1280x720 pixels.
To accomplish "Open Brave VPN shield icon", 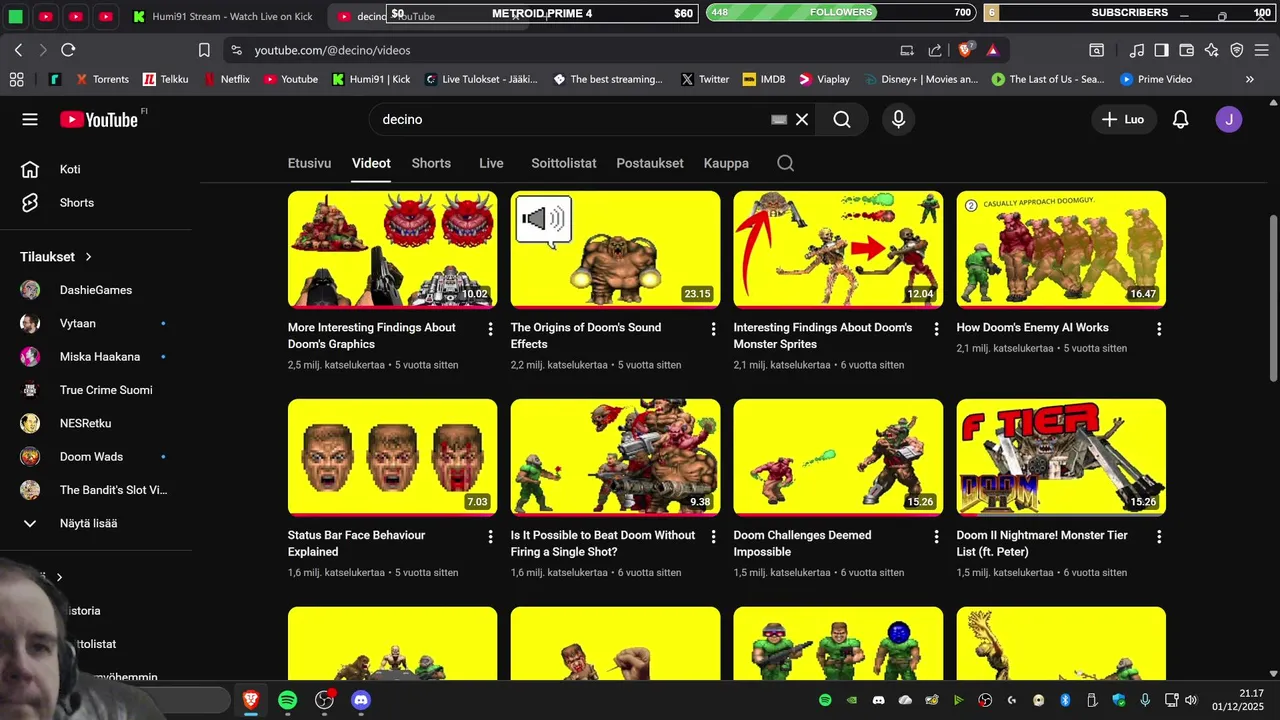I will [1236, 50].
